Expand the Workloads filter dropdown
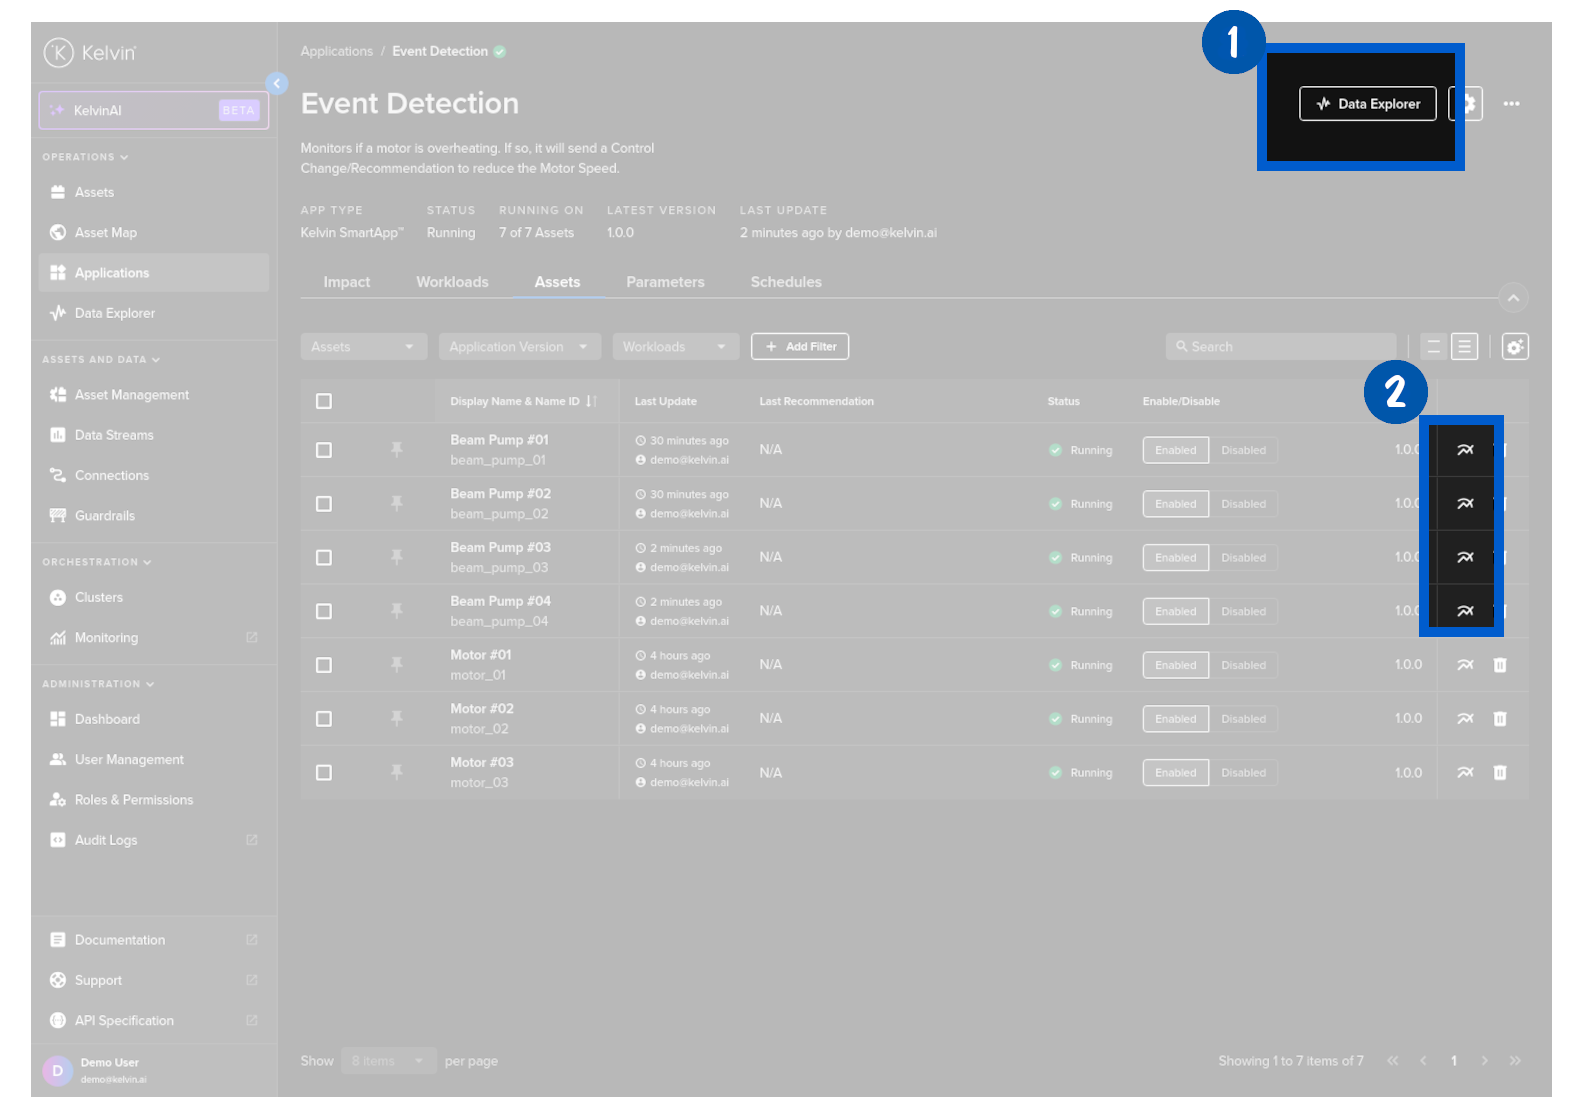This screenshot has height=1120, width=1584. click(675, 347)
